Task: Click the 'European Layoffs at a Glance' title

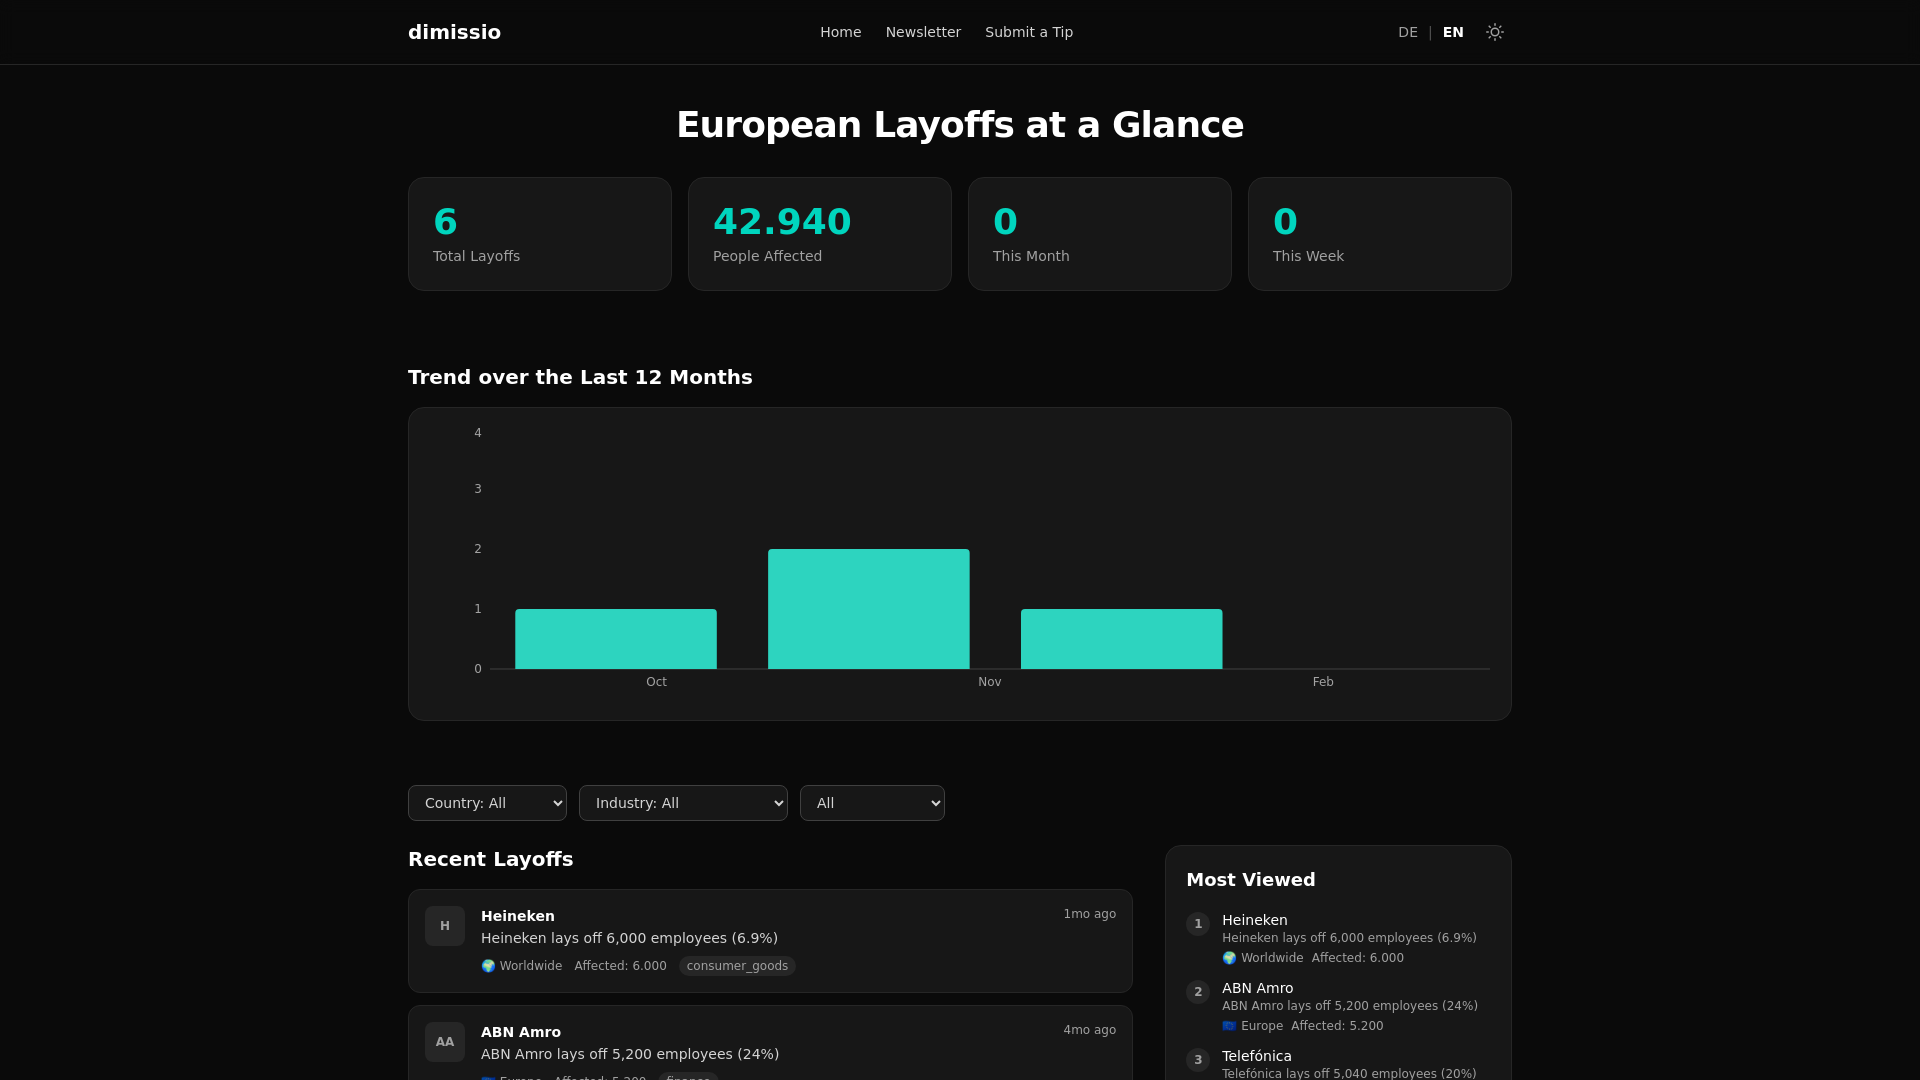Action: point(960,125)
